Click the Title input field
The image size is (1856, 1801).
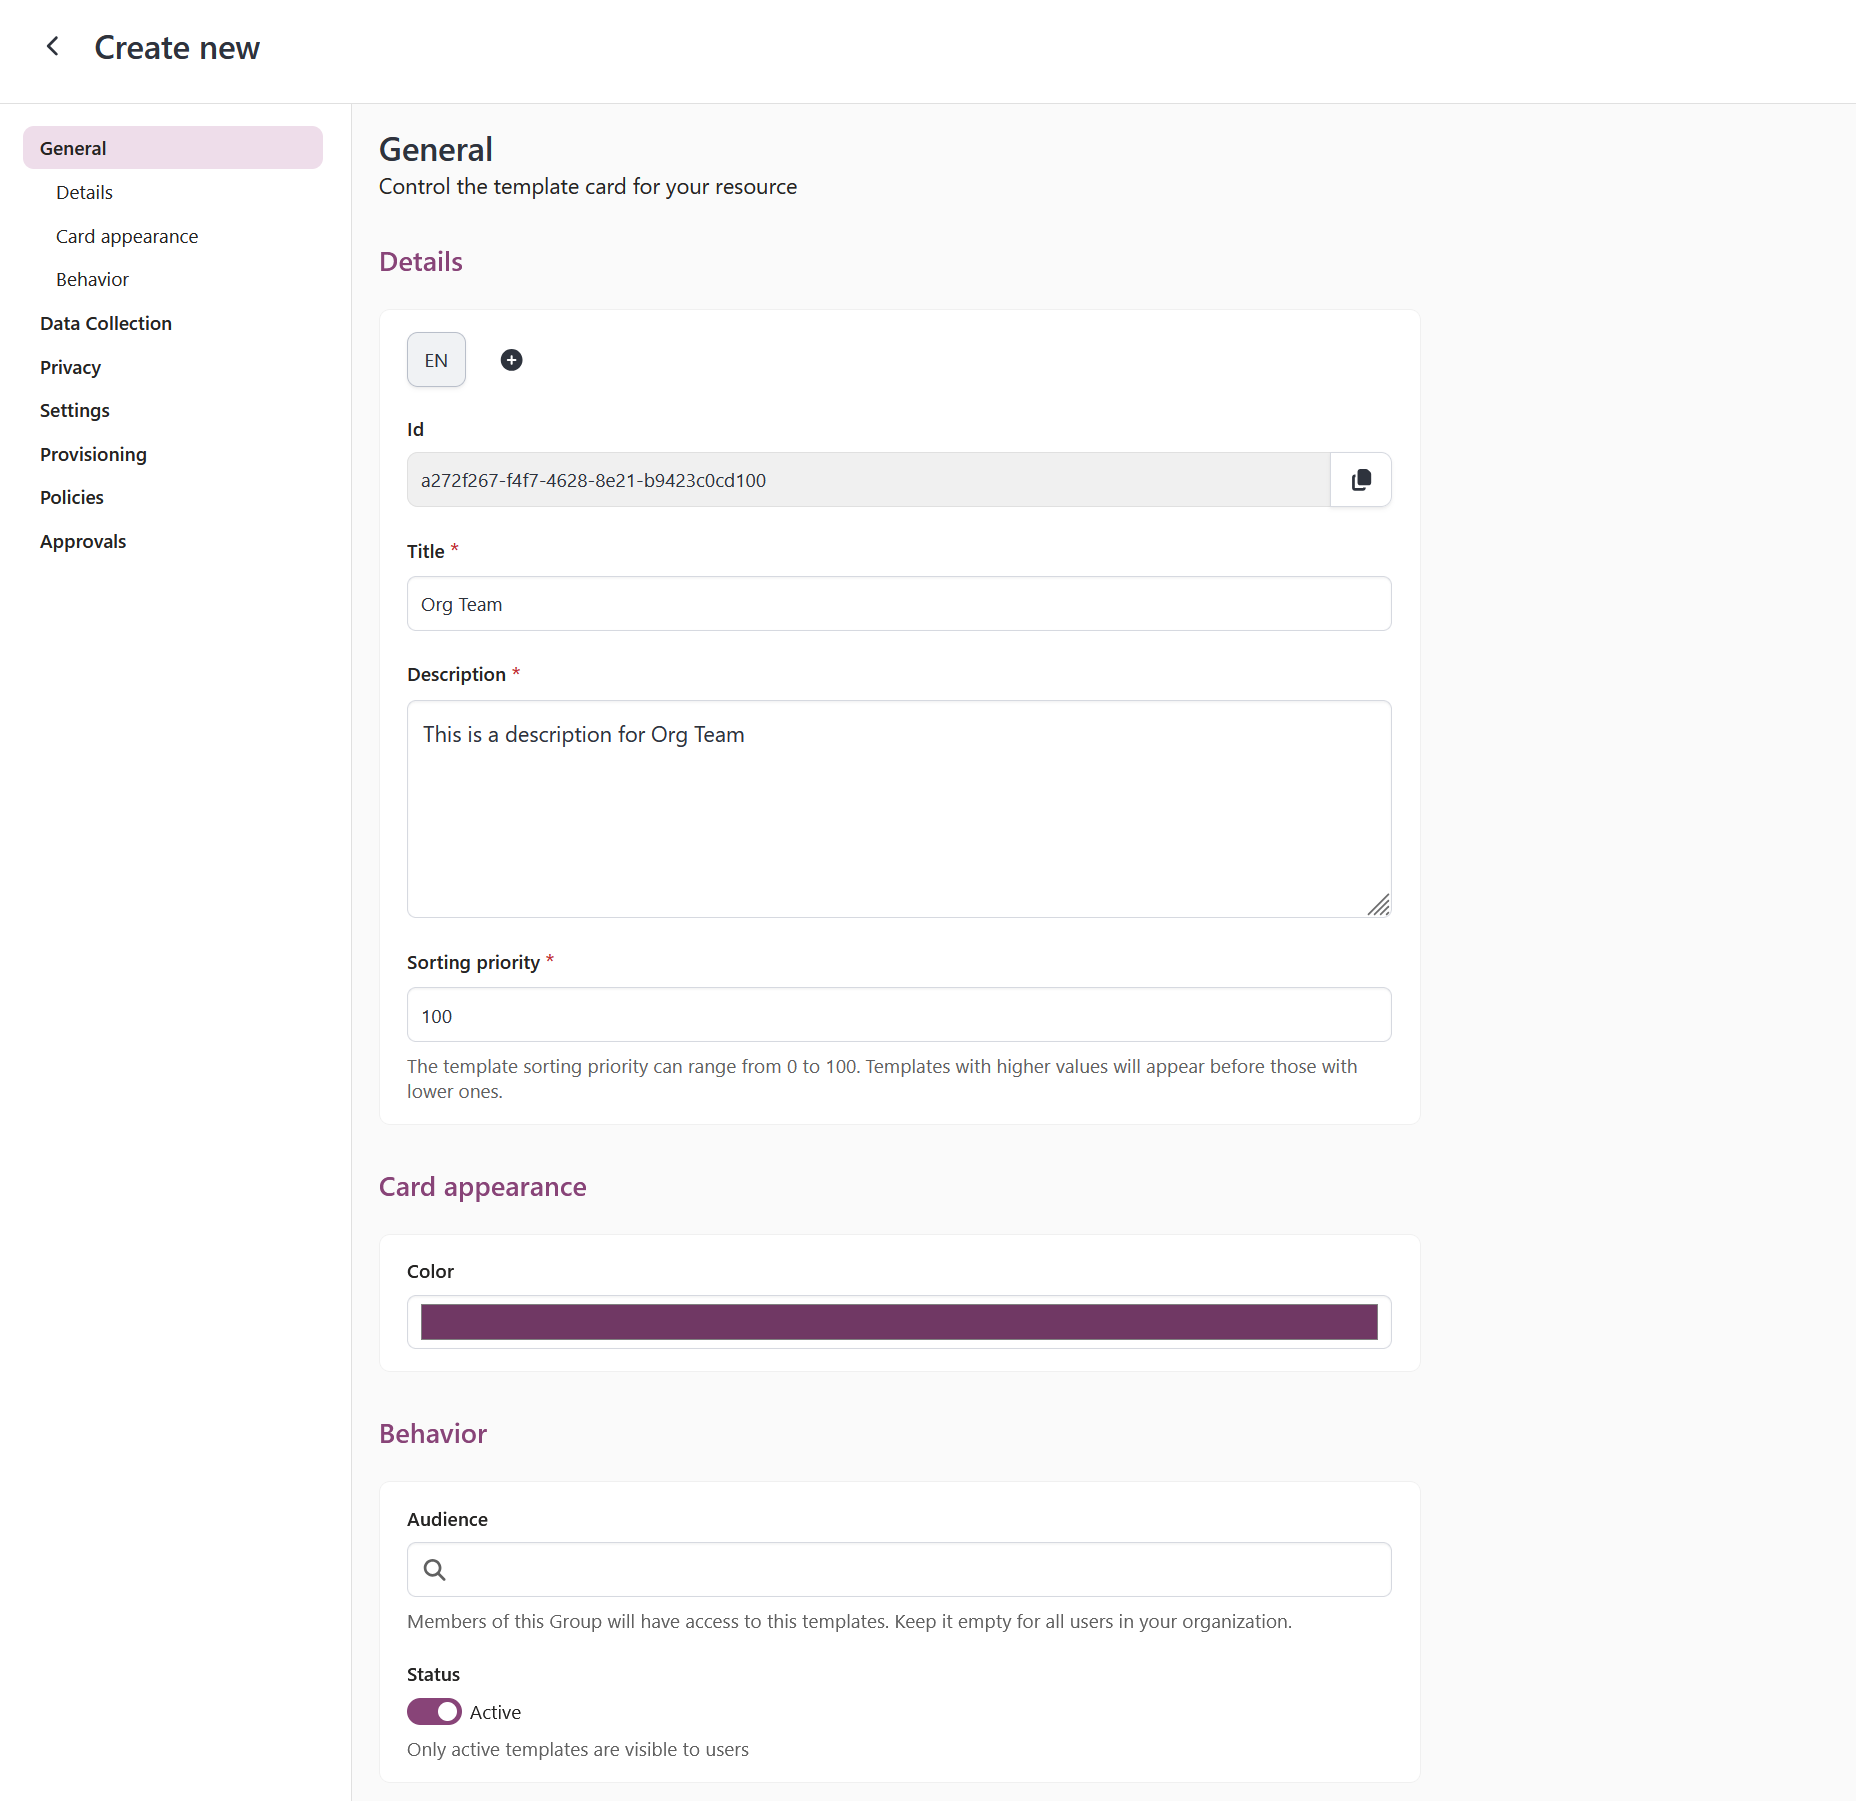[x=898, y=604]
